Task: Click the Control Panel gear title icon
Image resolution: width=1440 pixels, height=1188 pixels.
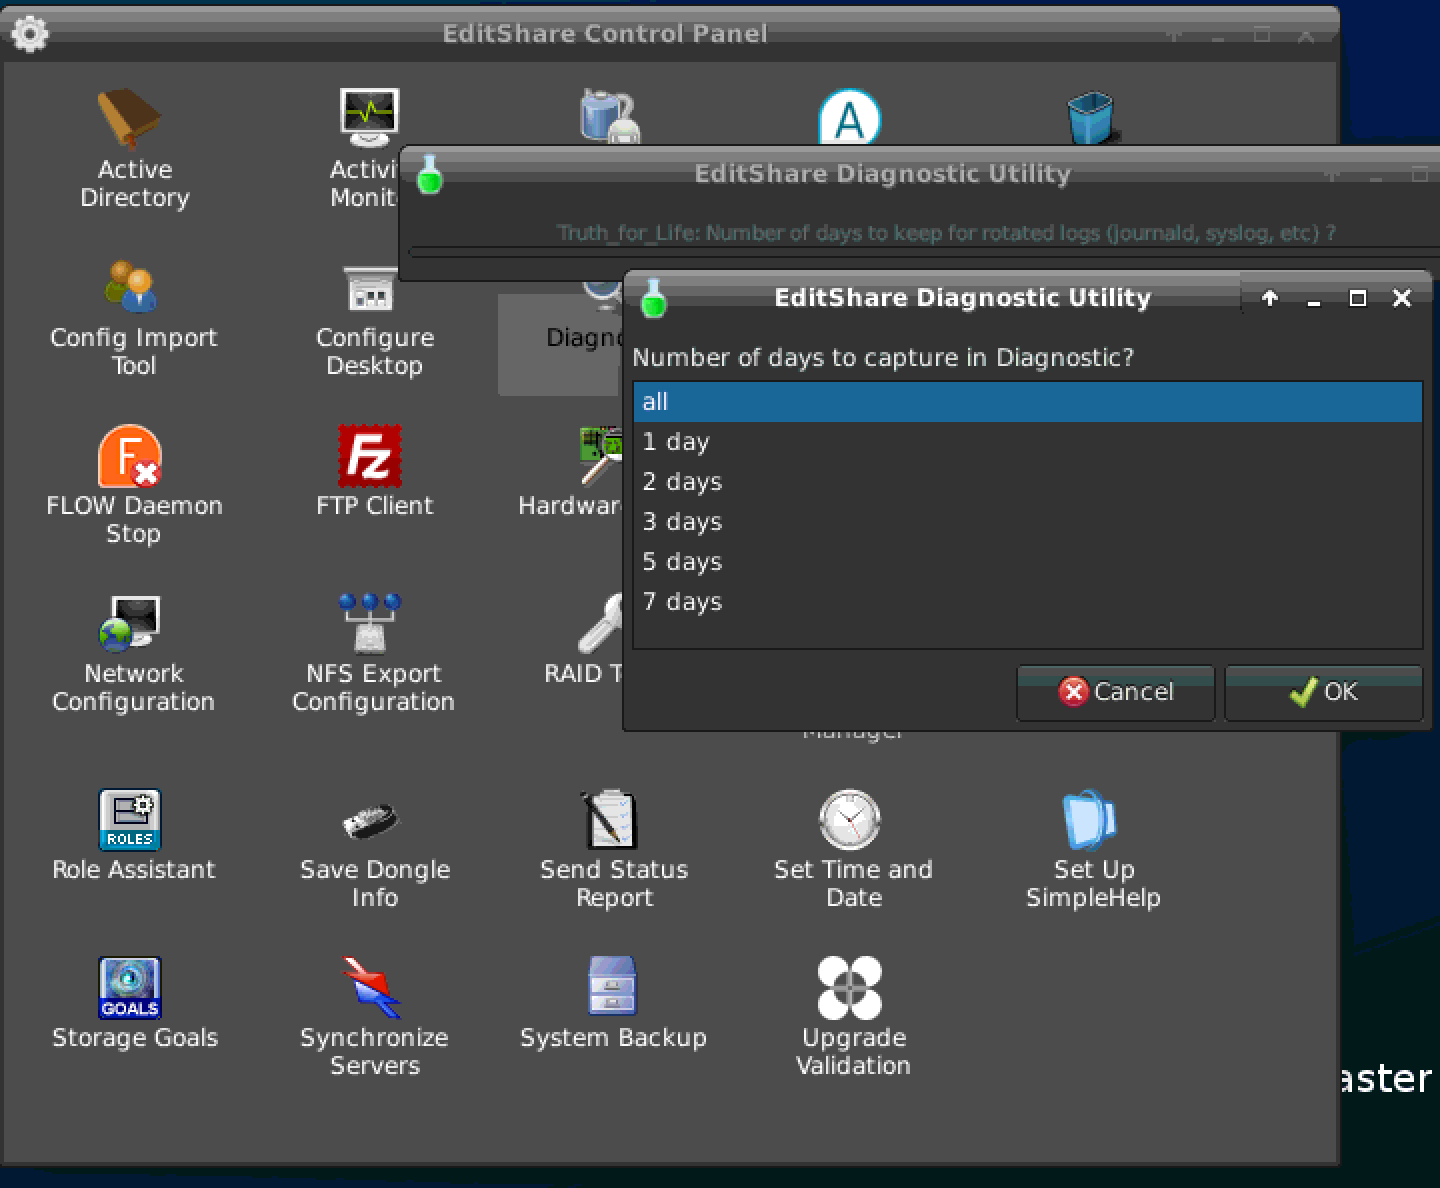Action: (29, 34)
